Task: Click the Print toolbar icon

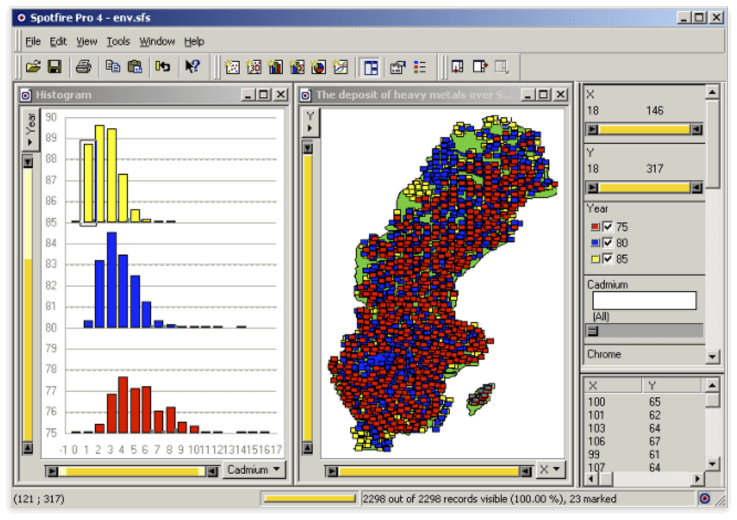Action: coord(83,67)
